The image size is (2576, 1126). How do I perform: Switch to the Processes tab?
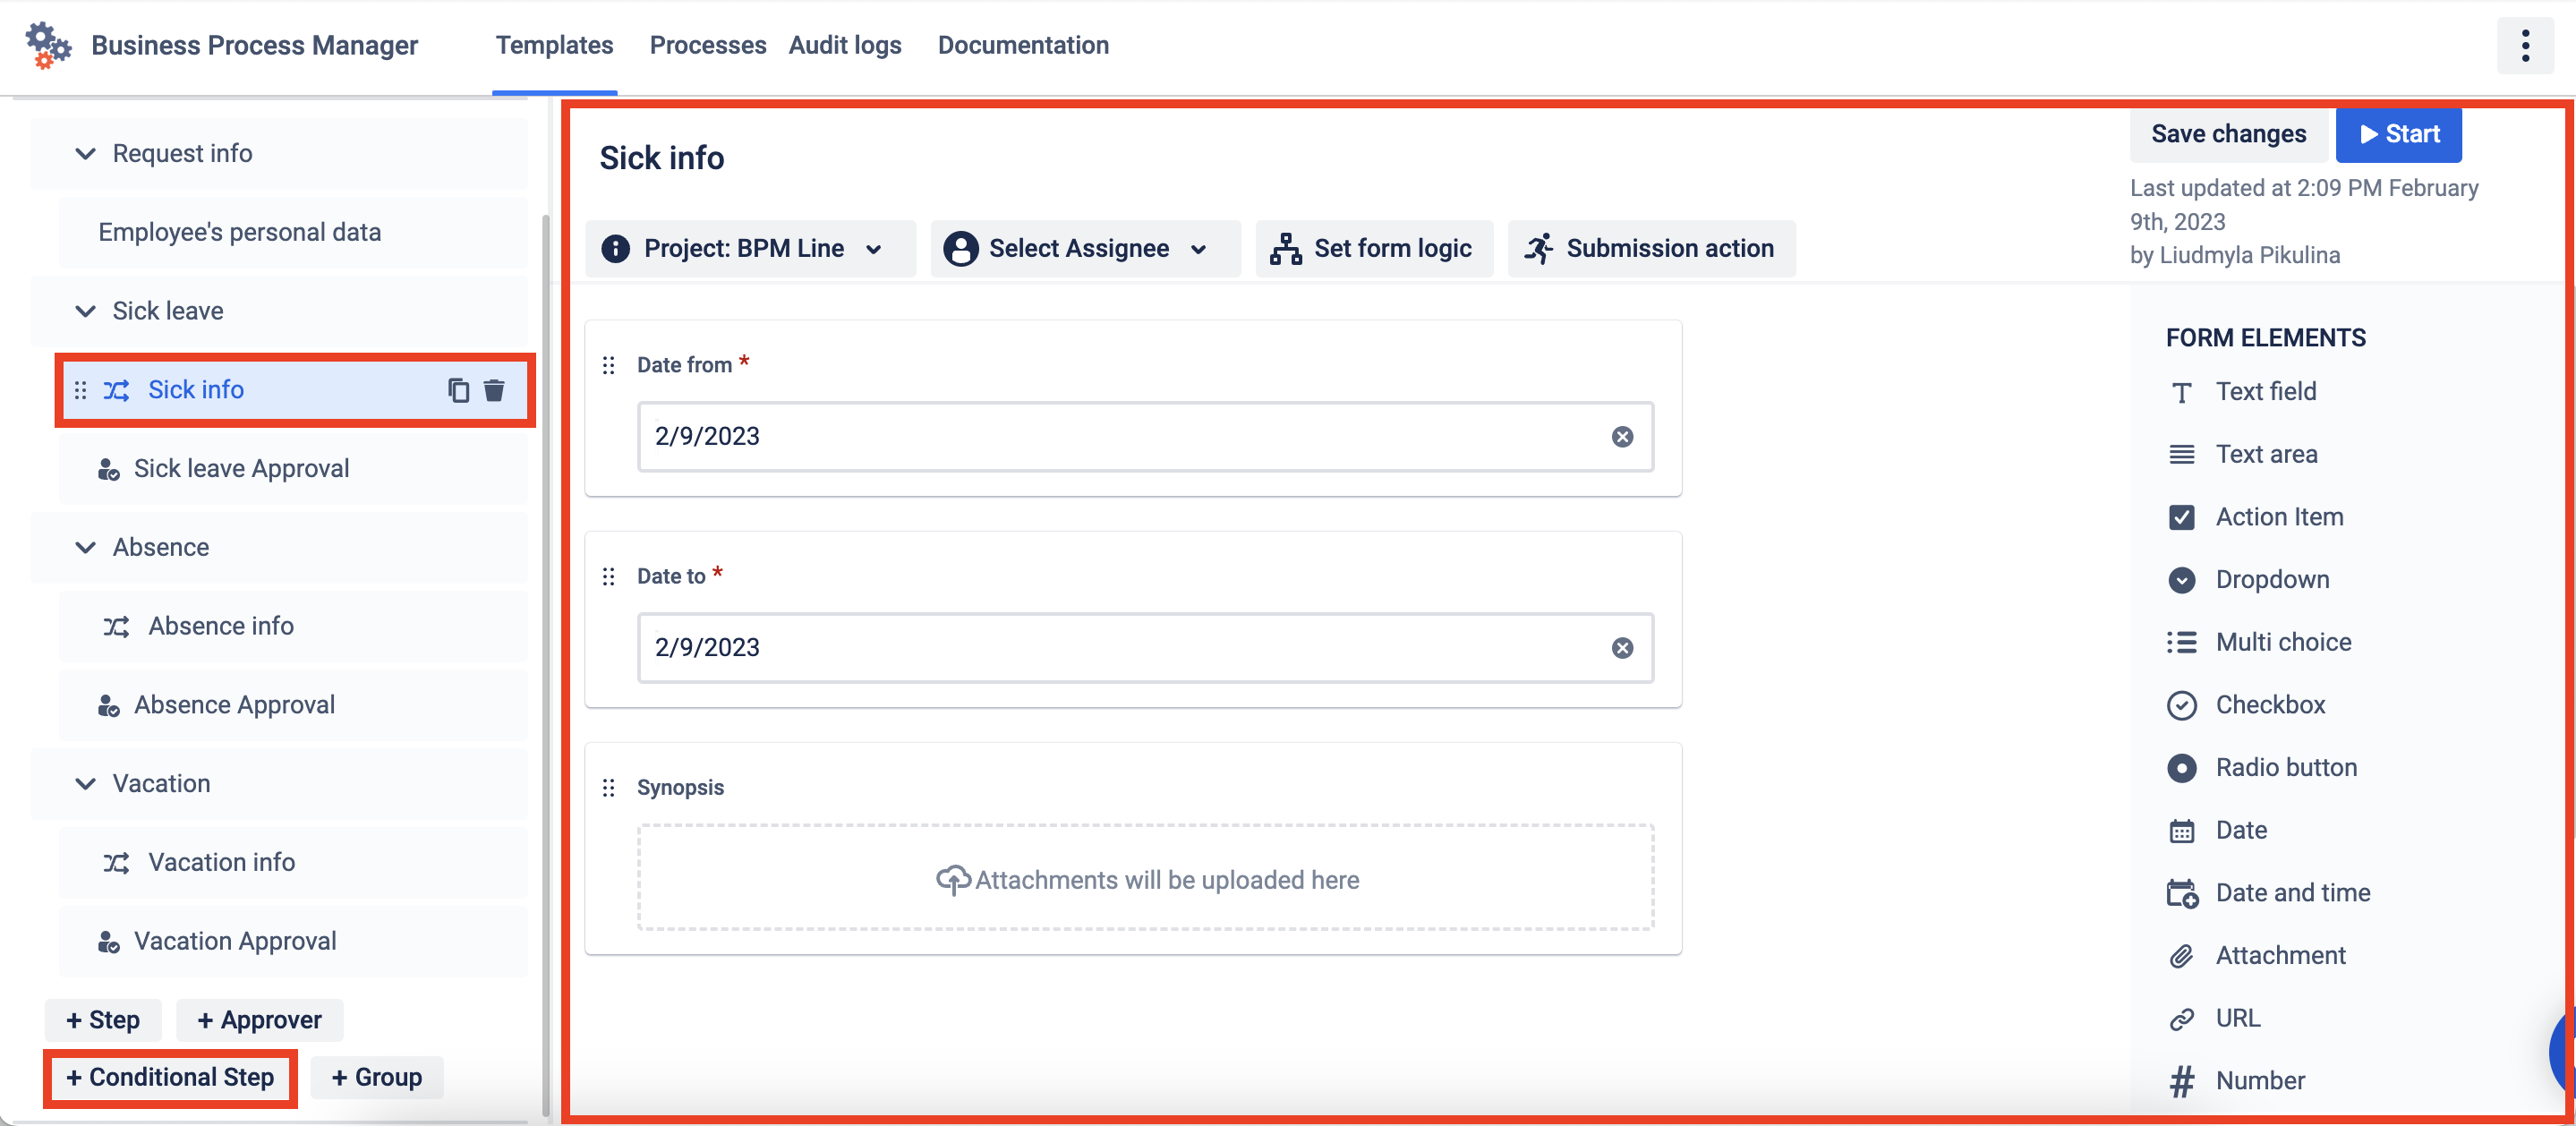(x=707, y=45)
